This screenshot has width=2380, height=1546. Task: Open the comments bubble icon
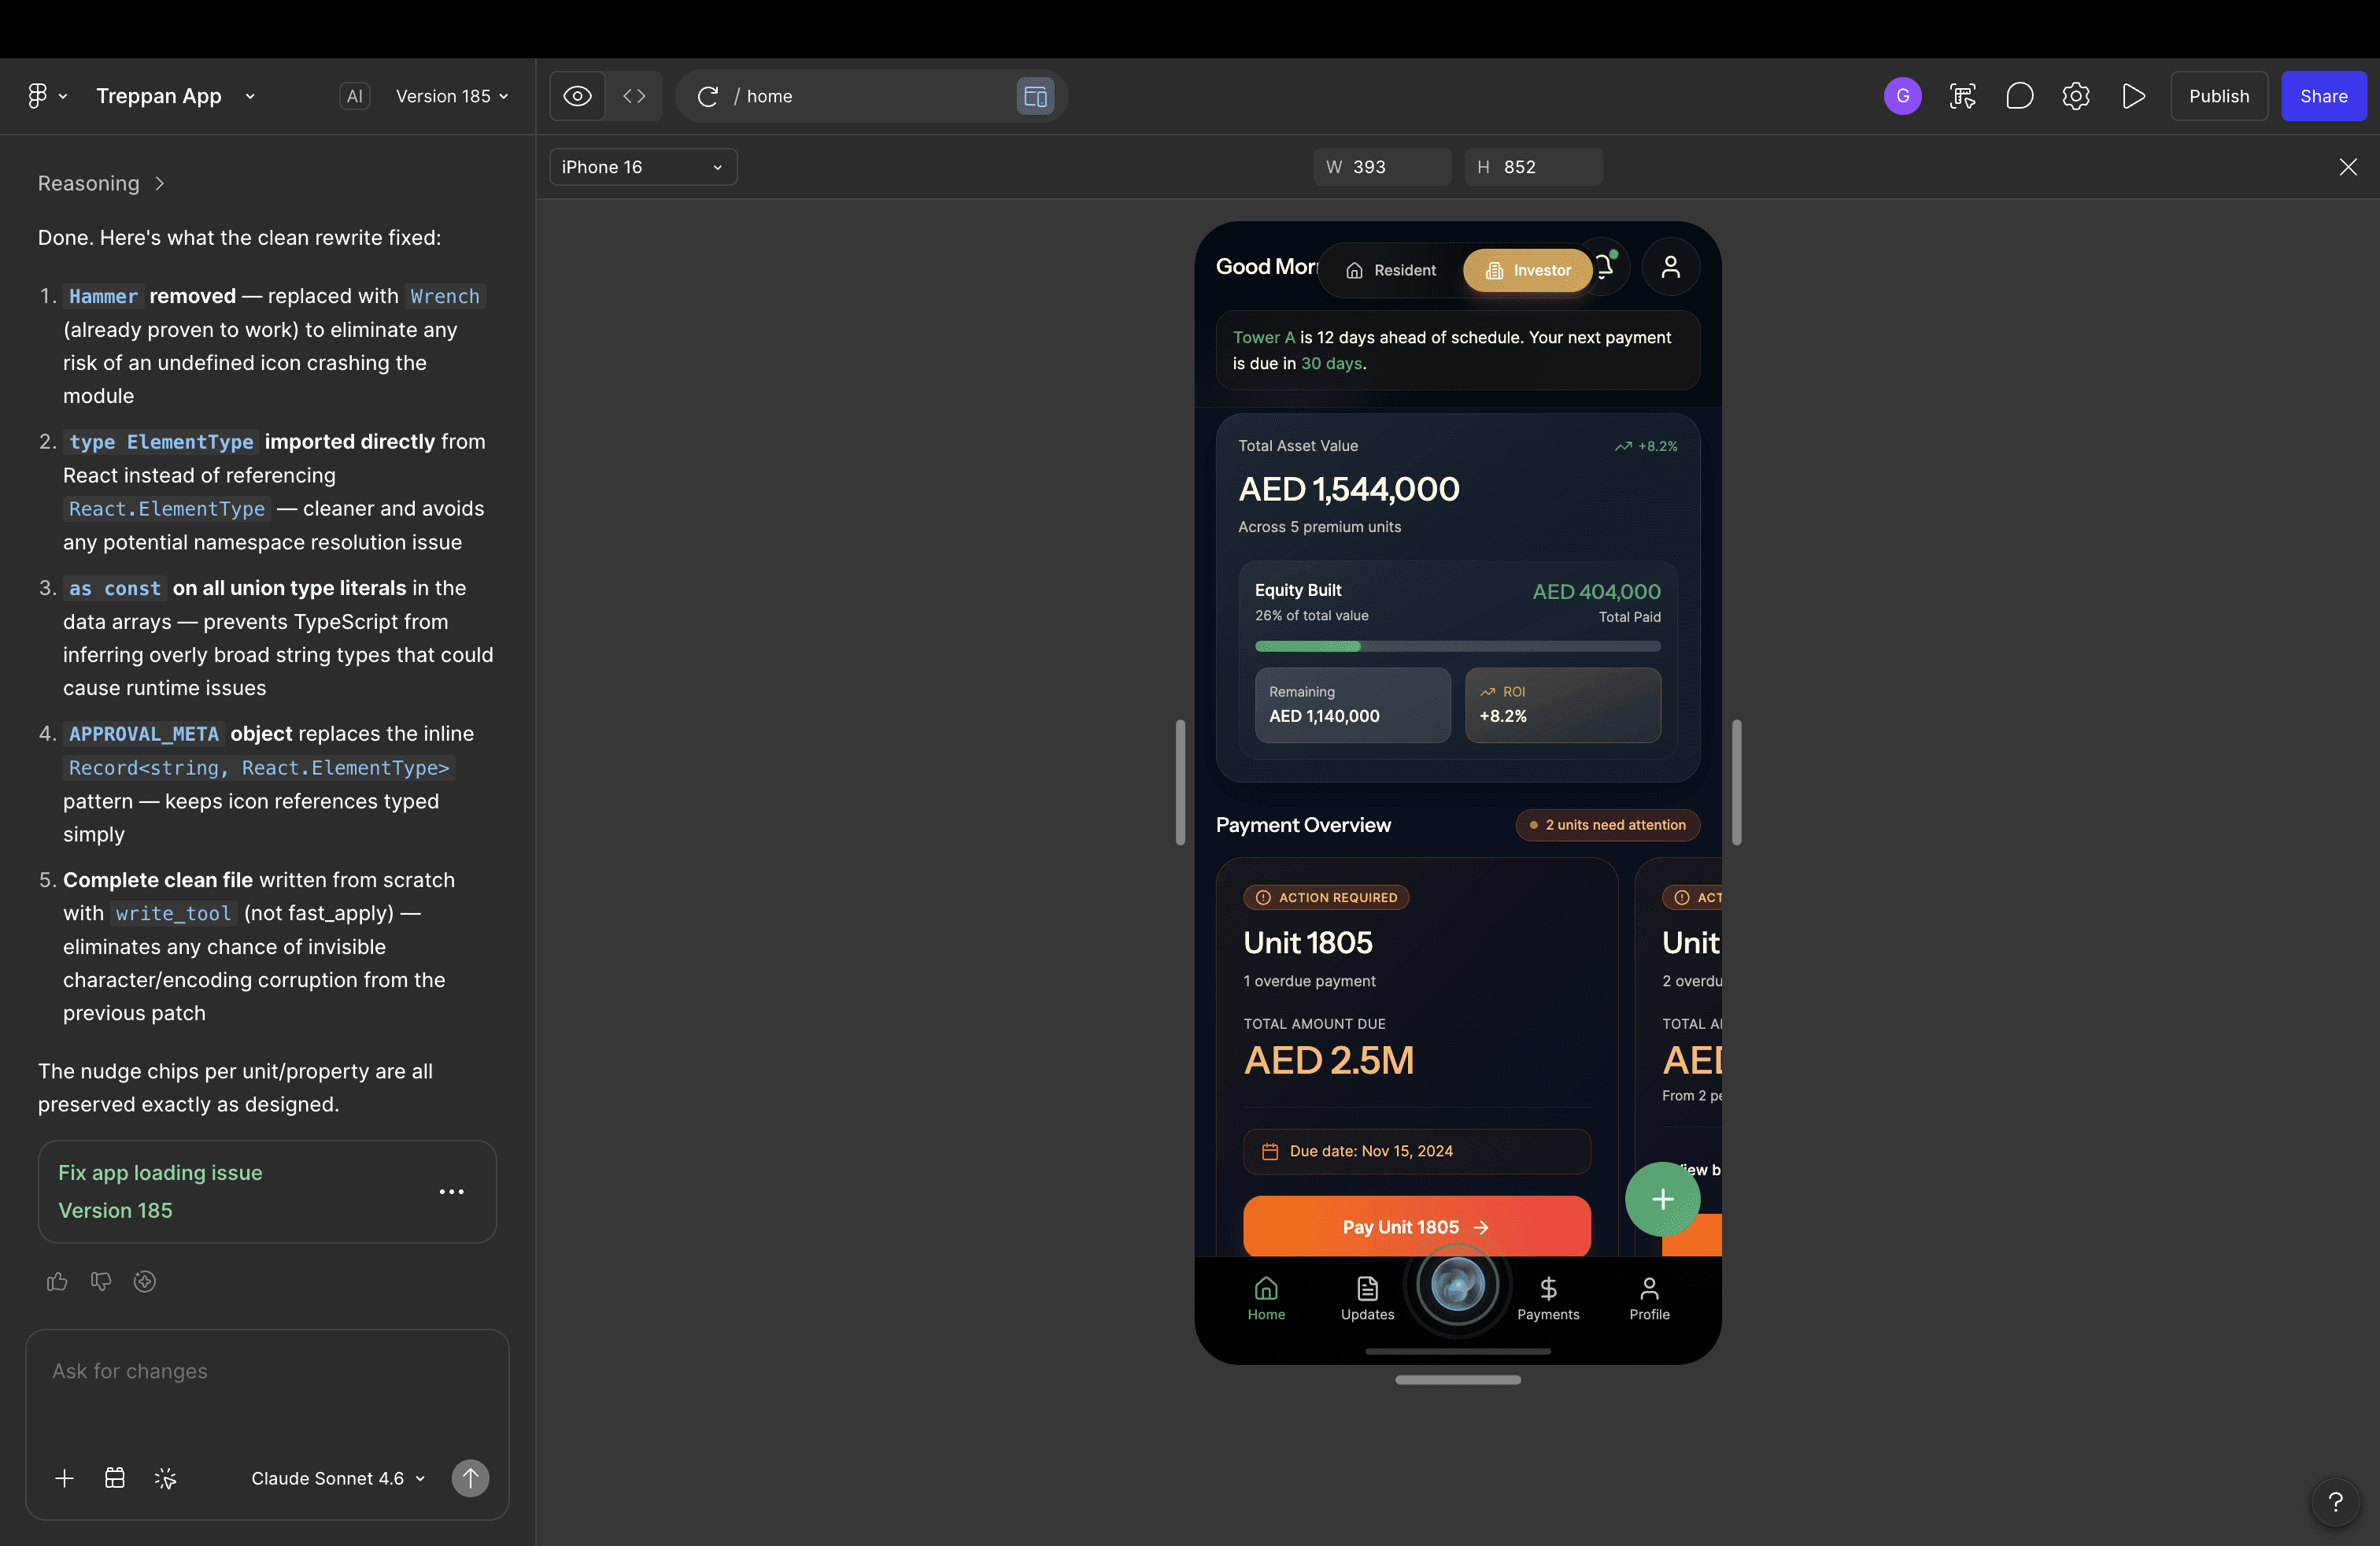[2019, 96]
